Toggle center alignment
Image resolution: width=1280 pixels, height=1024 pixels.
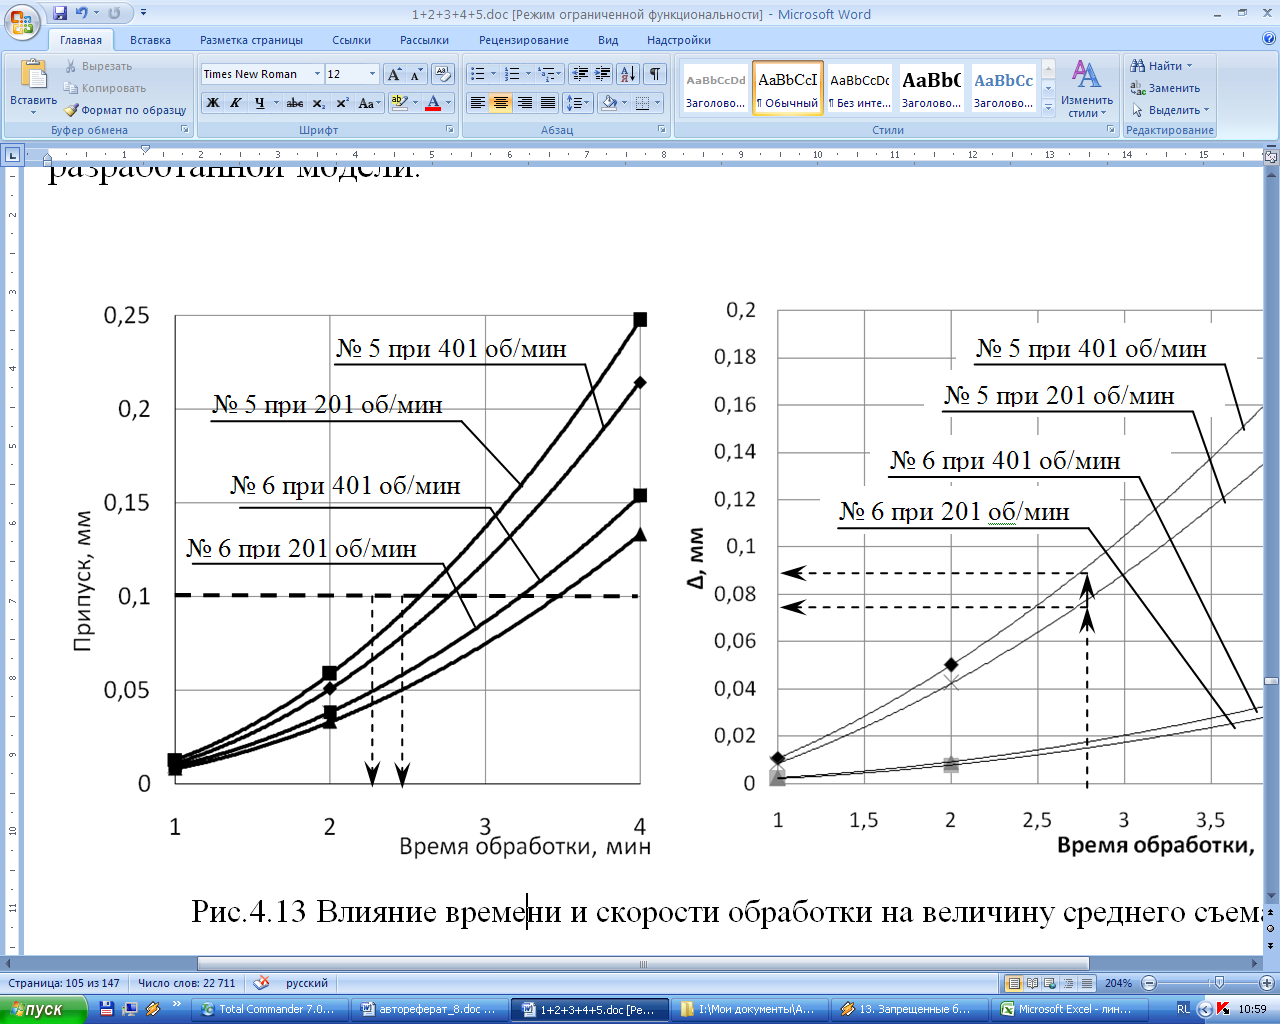501,103
